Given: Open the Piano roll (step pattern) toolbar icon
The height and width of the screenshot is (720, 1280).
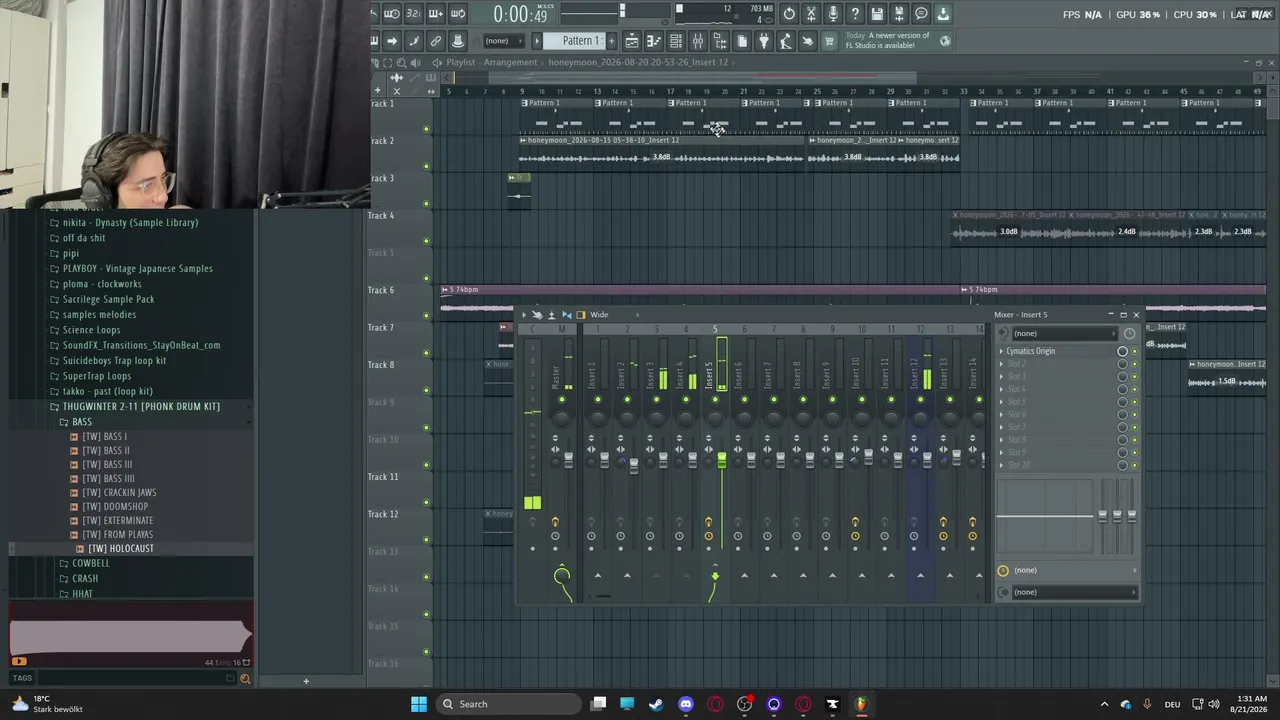Looking at the screenshot, I should click(654, 41).
